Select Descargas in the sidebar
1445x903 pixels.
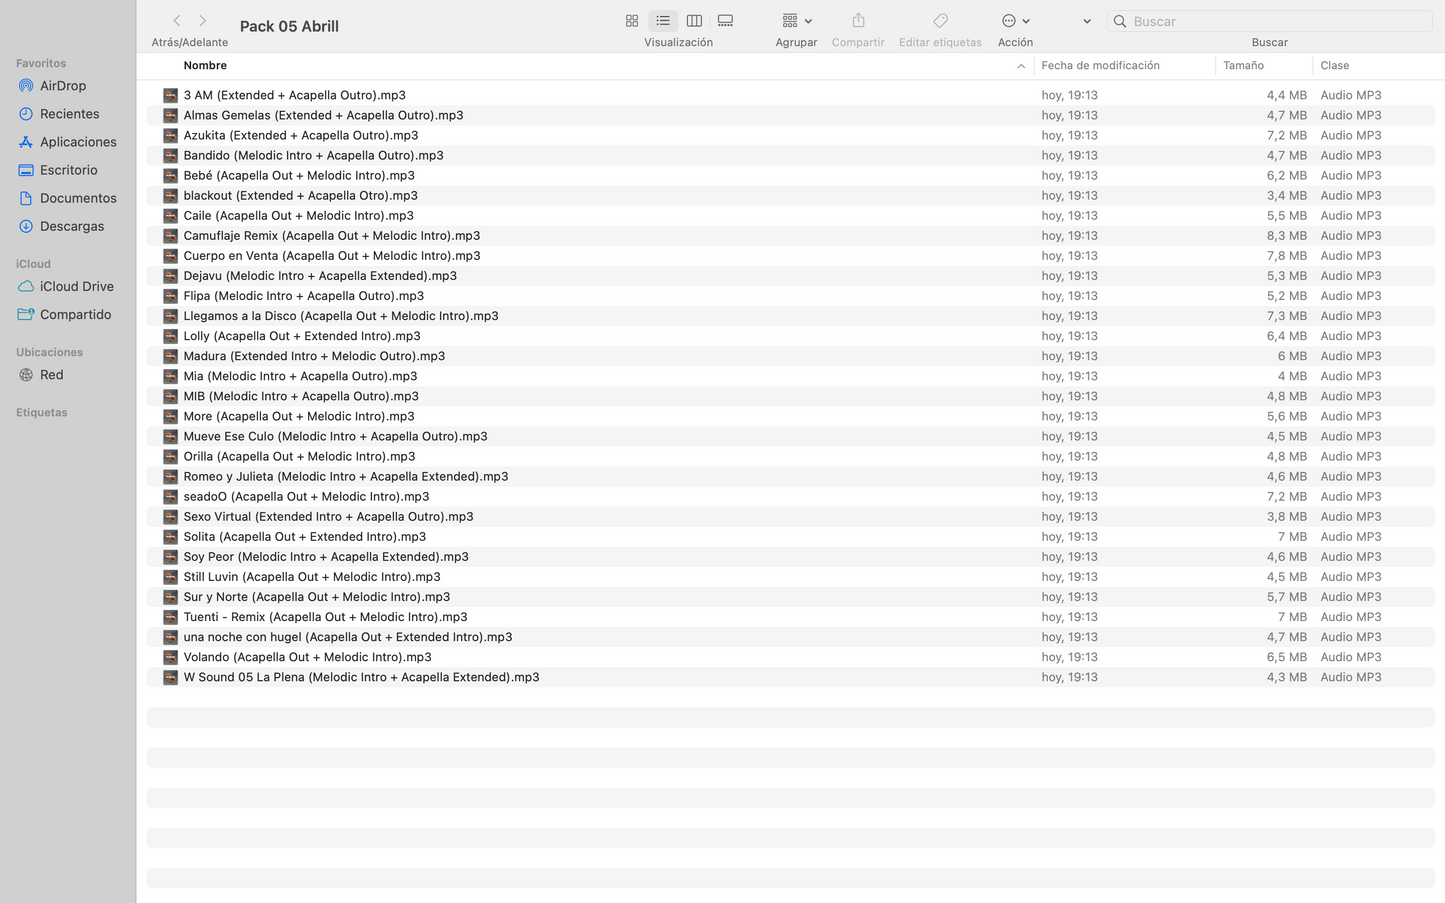(x=71, y=226)
